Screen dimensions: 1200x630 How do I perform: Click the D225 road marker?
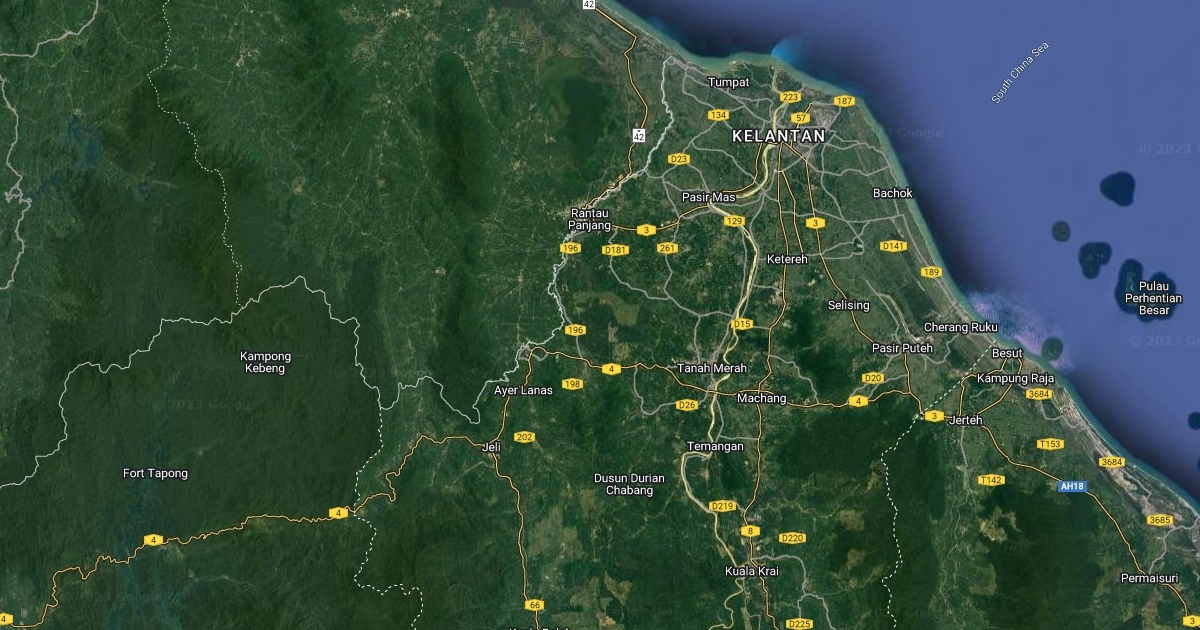click(799, 624)
